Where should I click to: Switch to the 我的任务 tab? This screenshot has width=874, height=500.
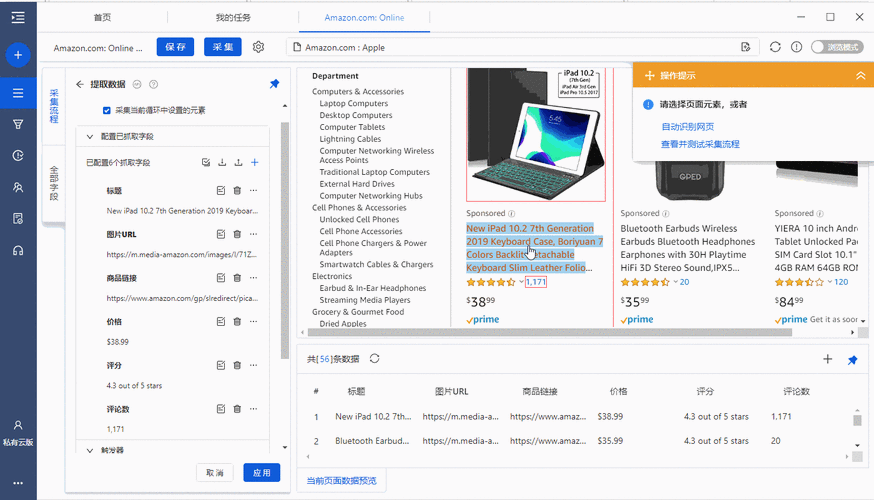233,18
